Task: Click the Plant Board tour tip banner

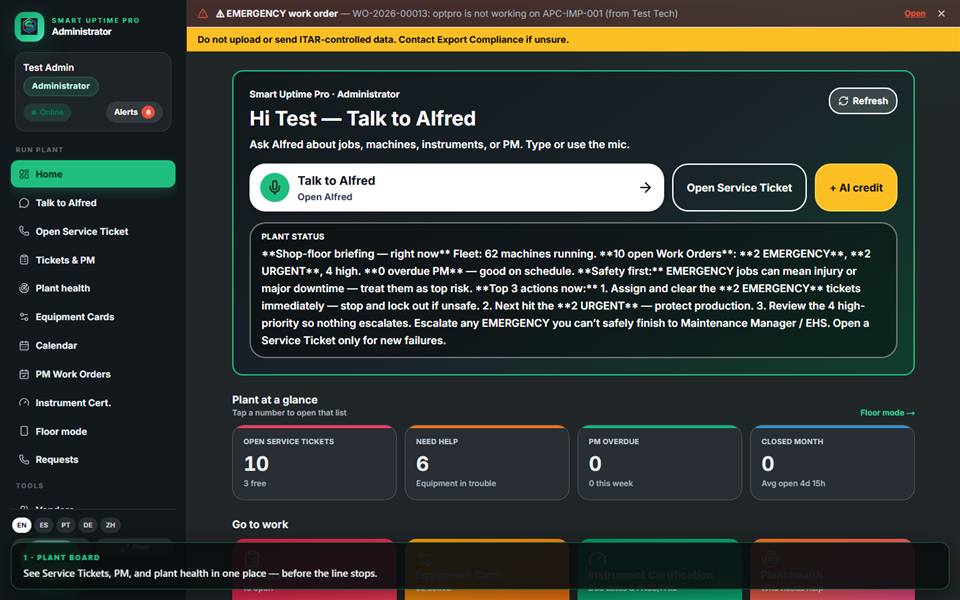Action: [480, 566]
